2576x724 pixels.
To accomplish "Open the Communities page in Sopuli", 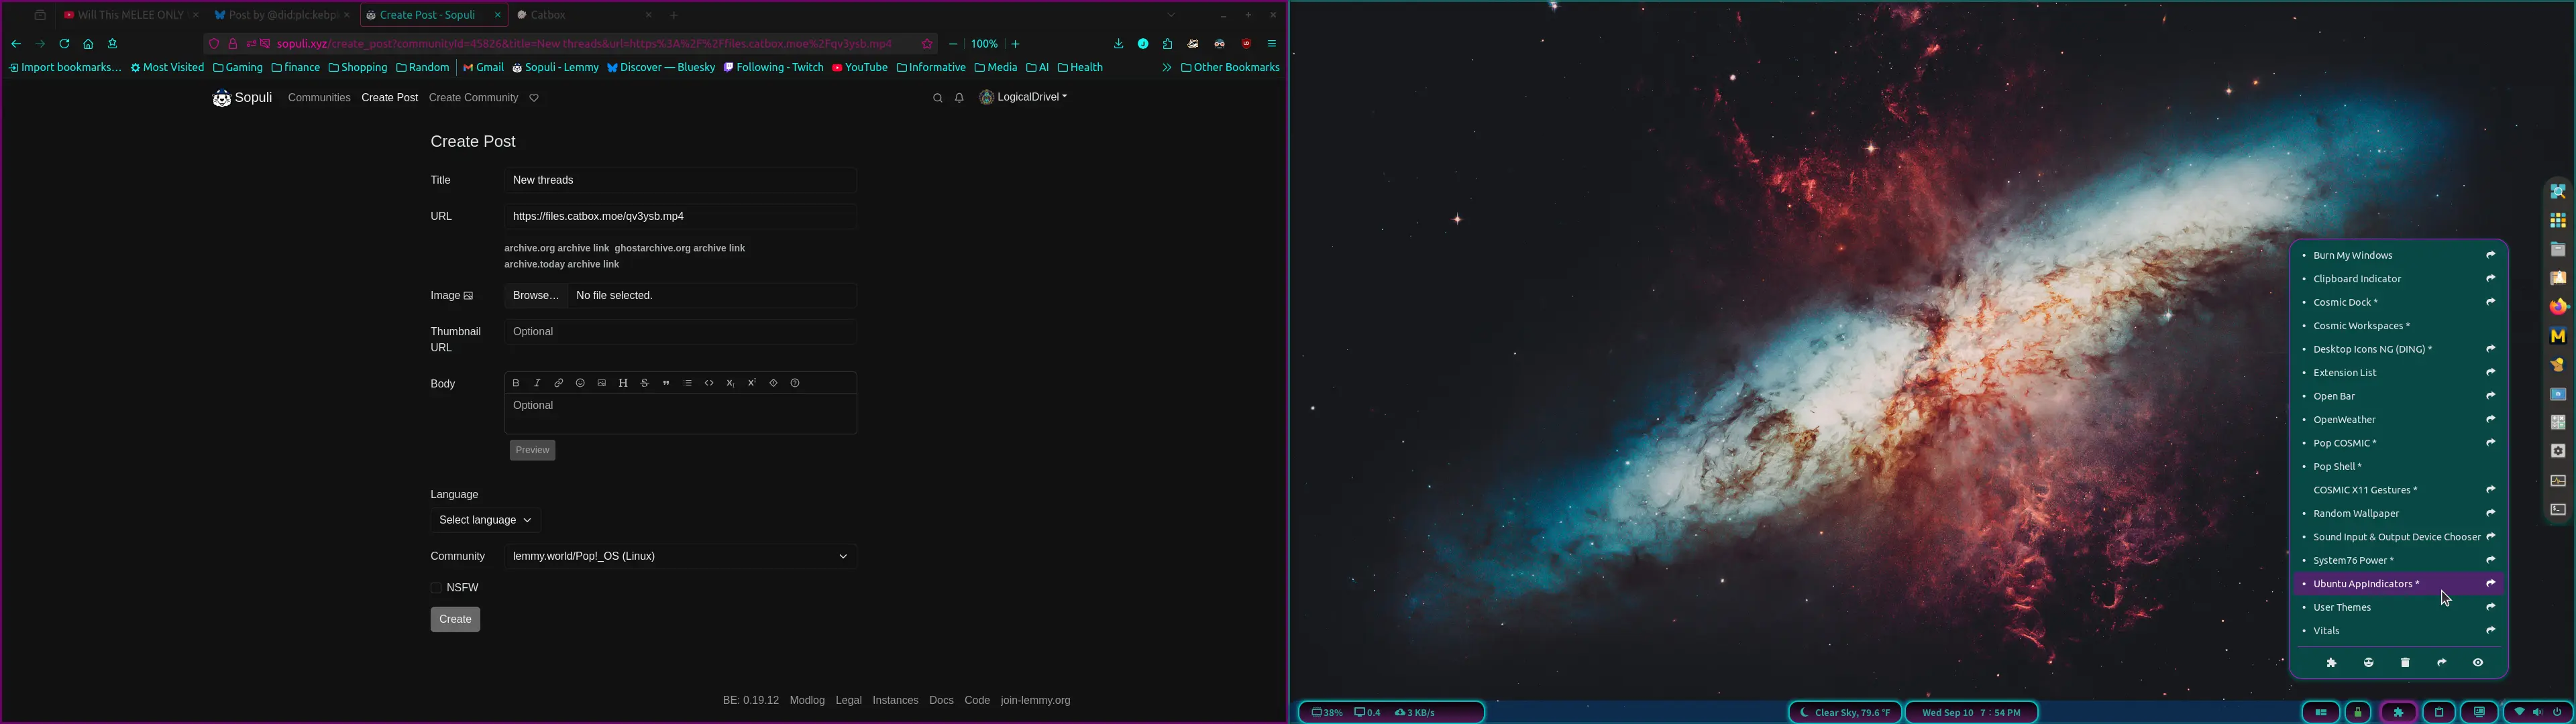I will 319,97.
